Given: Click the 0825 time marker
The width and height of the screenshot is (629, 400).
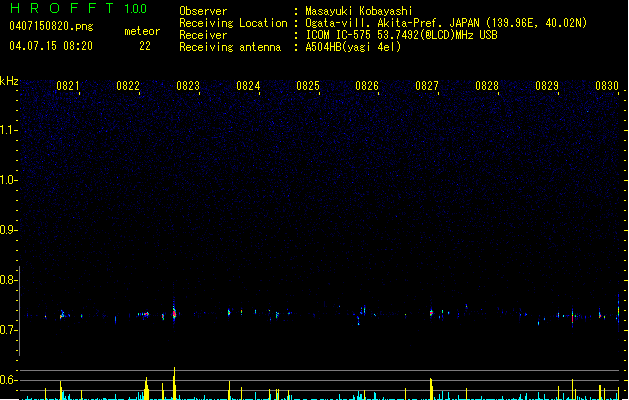Looking at the screenshot, I should point(308,86).
